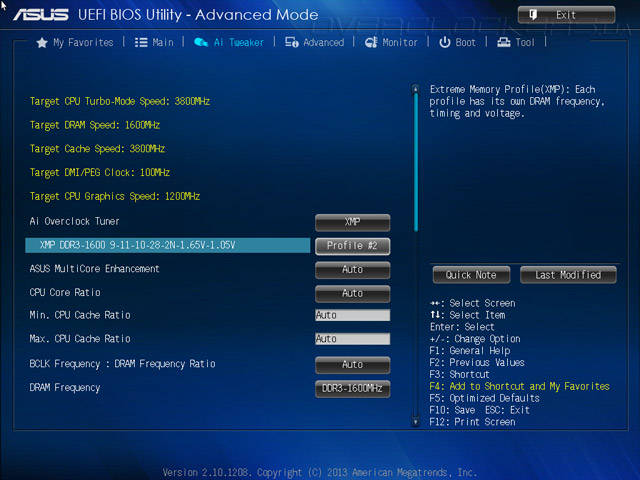
Task: Click Target CPU Graphics Speed text
Action: [x=115, y=196]
